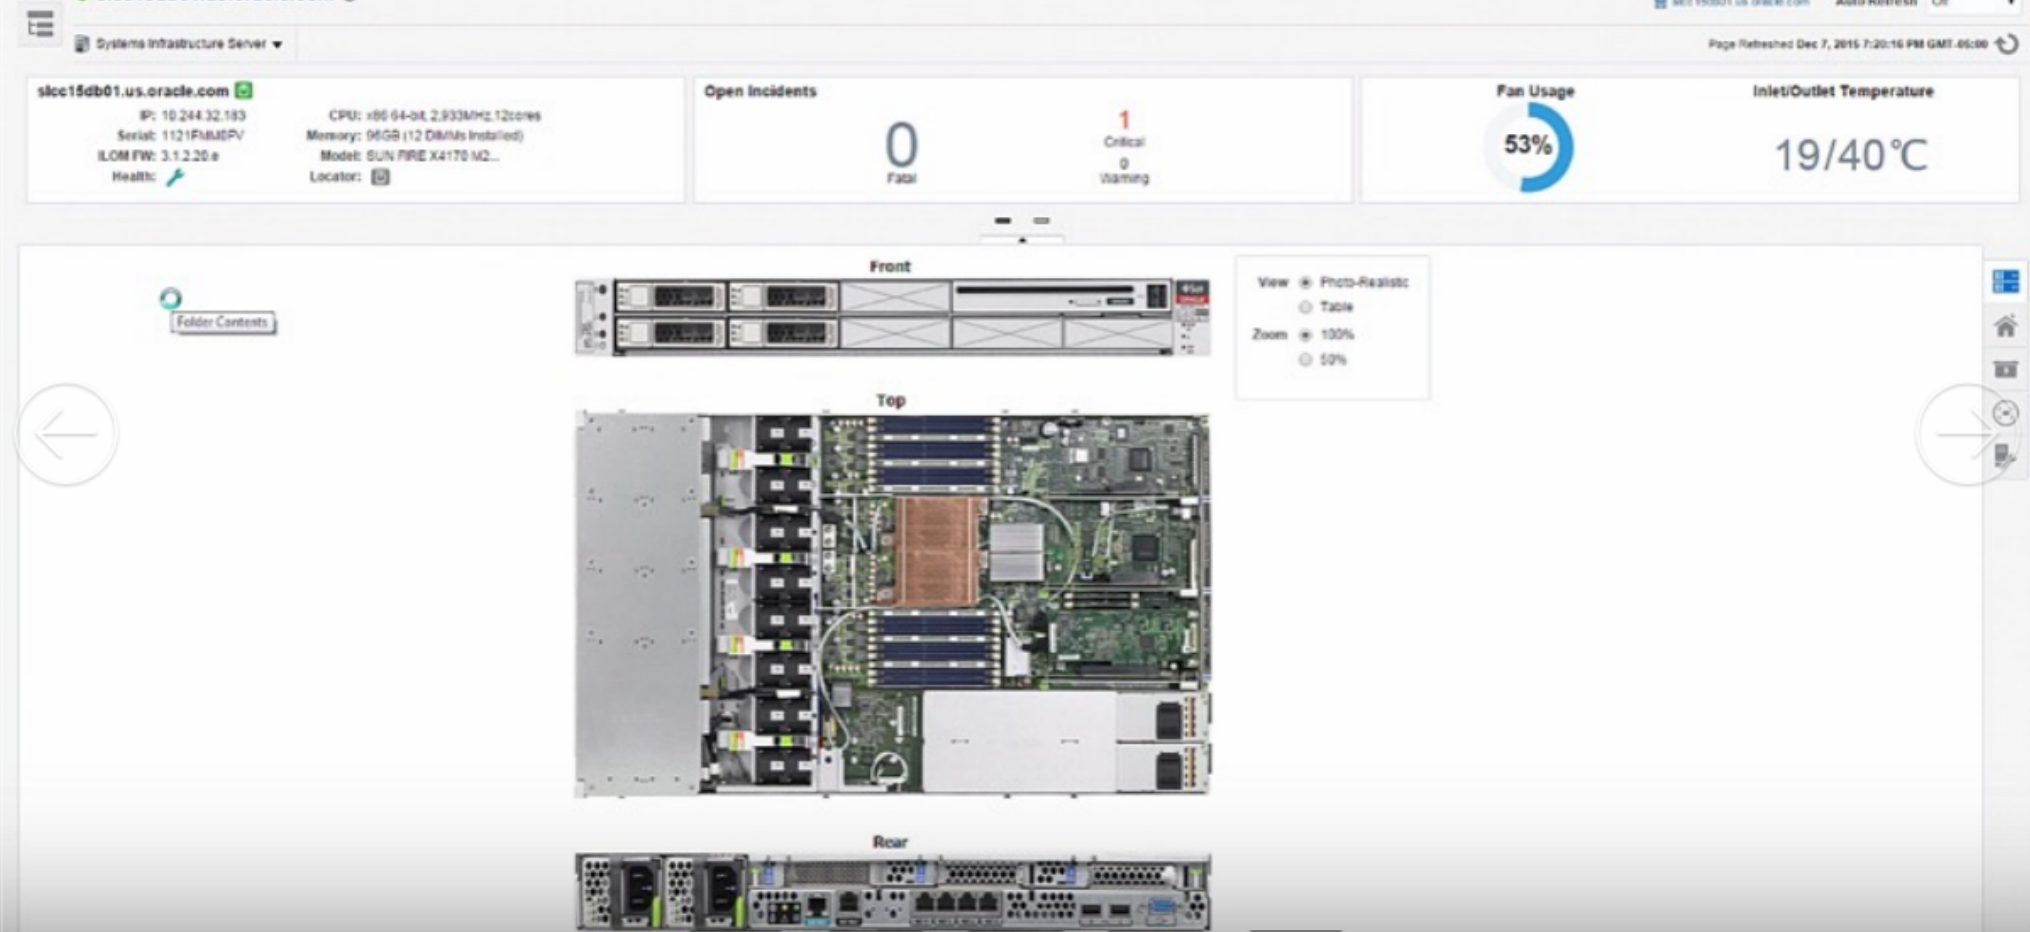
Task: Collapse the summary panel using the small up arrow
Action: point(1021,240)
